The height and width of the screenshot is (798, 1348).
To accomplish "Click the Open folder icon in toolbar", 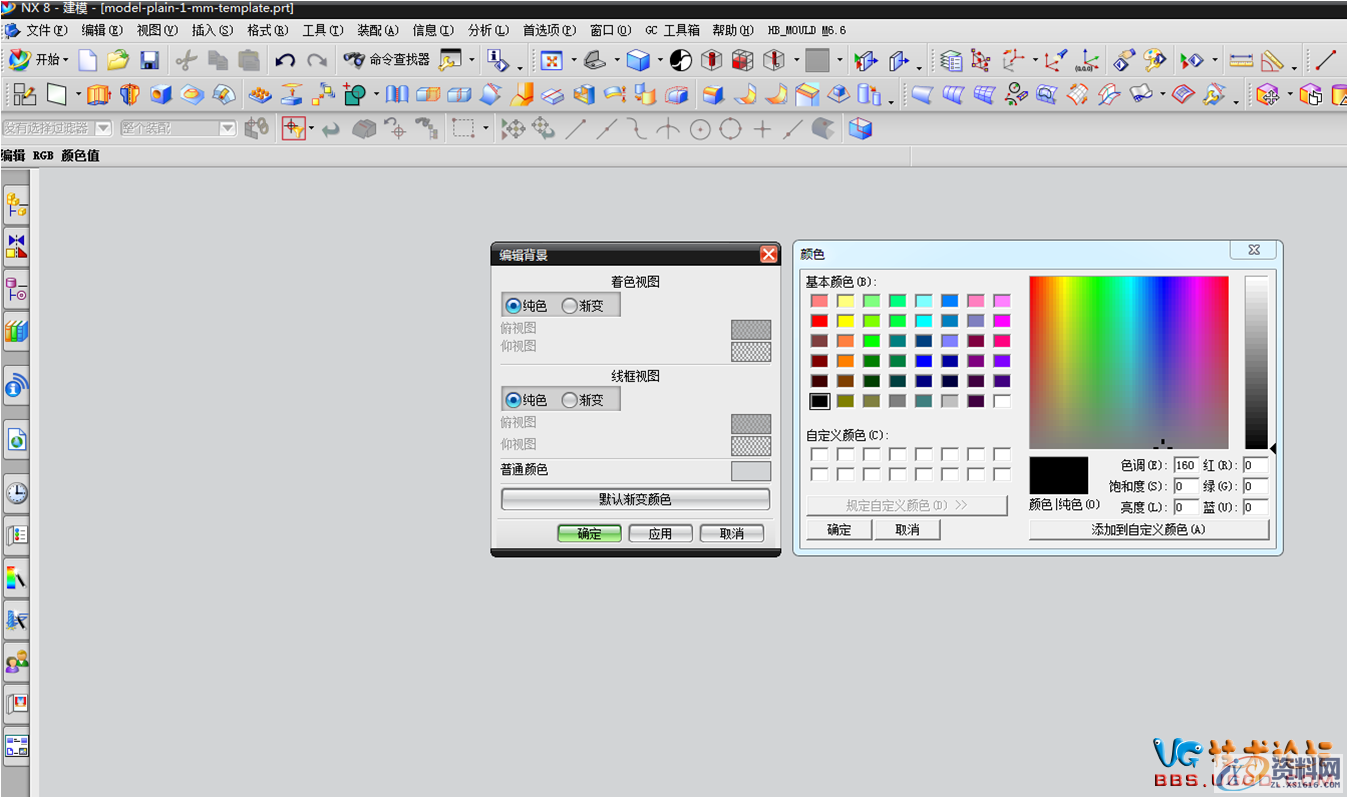I will pos(118,61).
